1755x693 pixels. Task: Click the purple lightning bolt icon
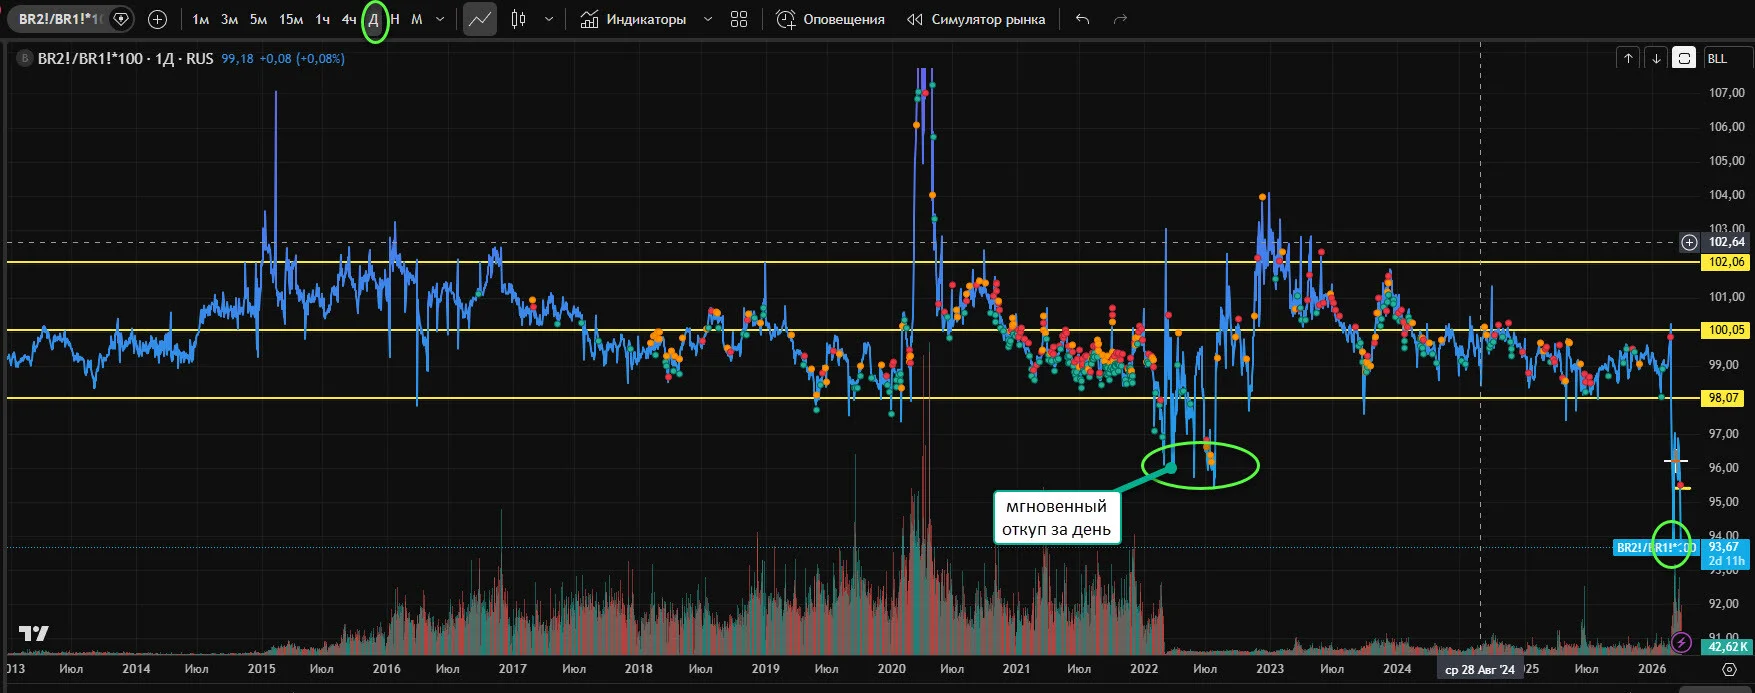1681,642
